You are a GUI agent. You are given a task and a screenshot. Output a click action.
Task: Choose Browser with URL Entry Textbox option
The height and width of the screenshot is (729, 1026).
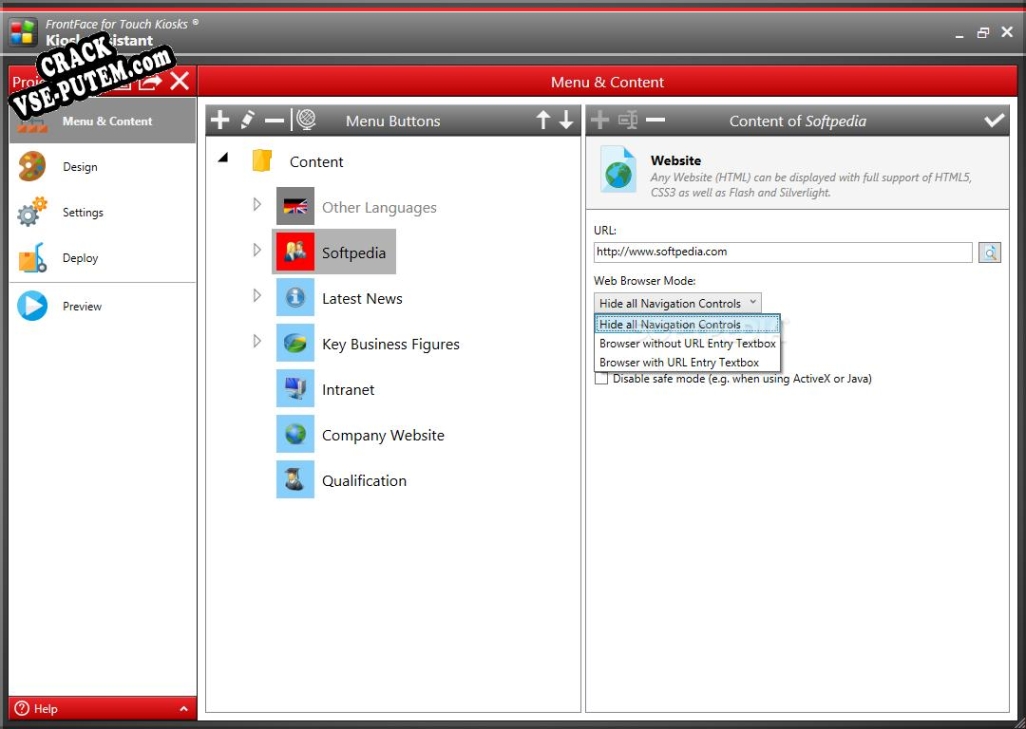679,363
